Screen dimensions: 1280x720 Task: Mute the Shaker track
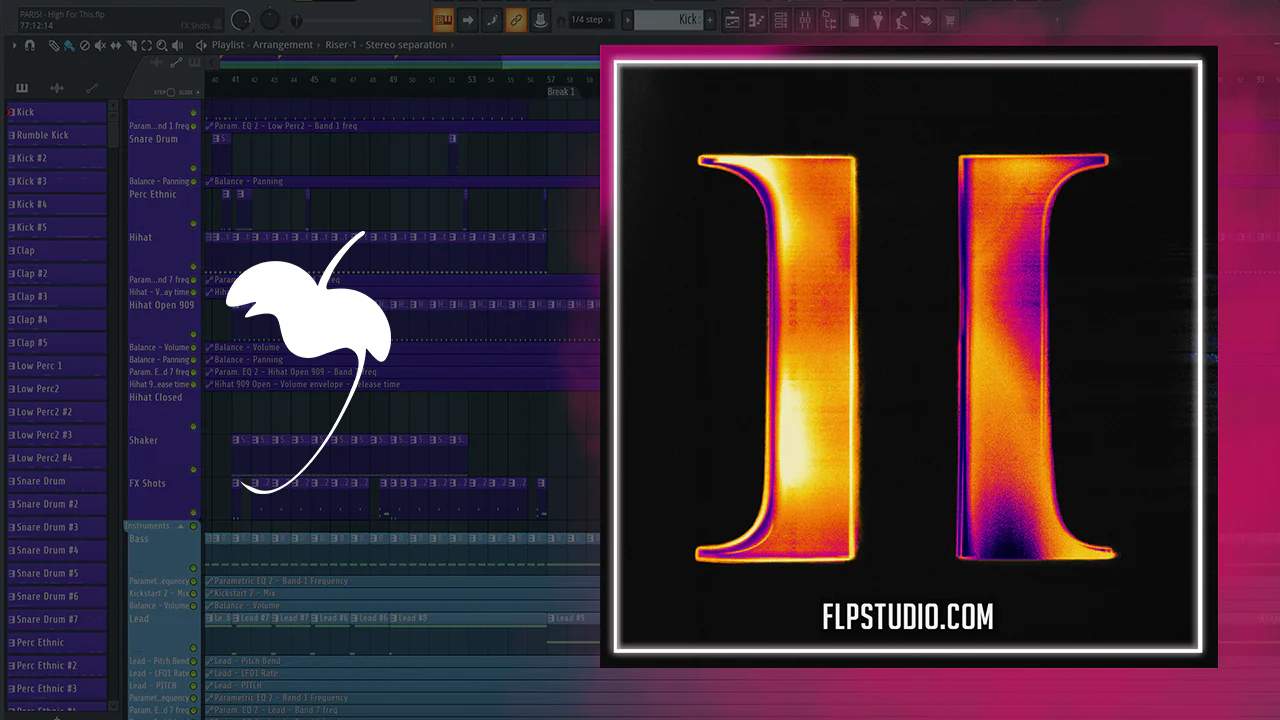click(194, 469)
